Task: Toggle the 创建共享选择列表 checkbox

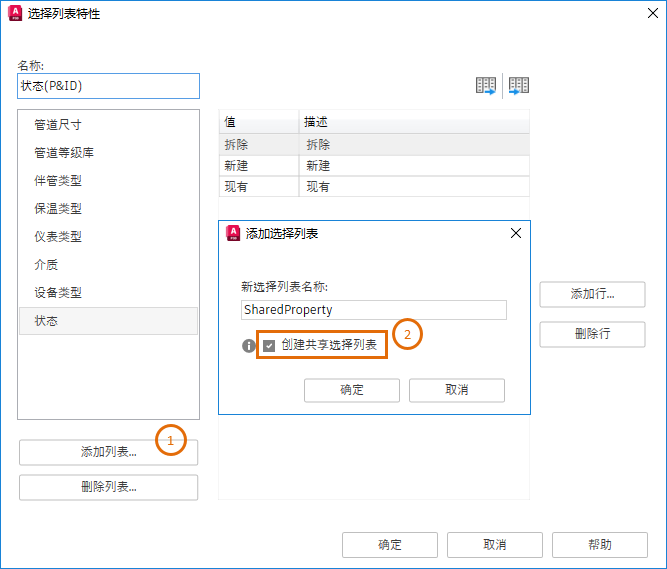Action: 269,345
